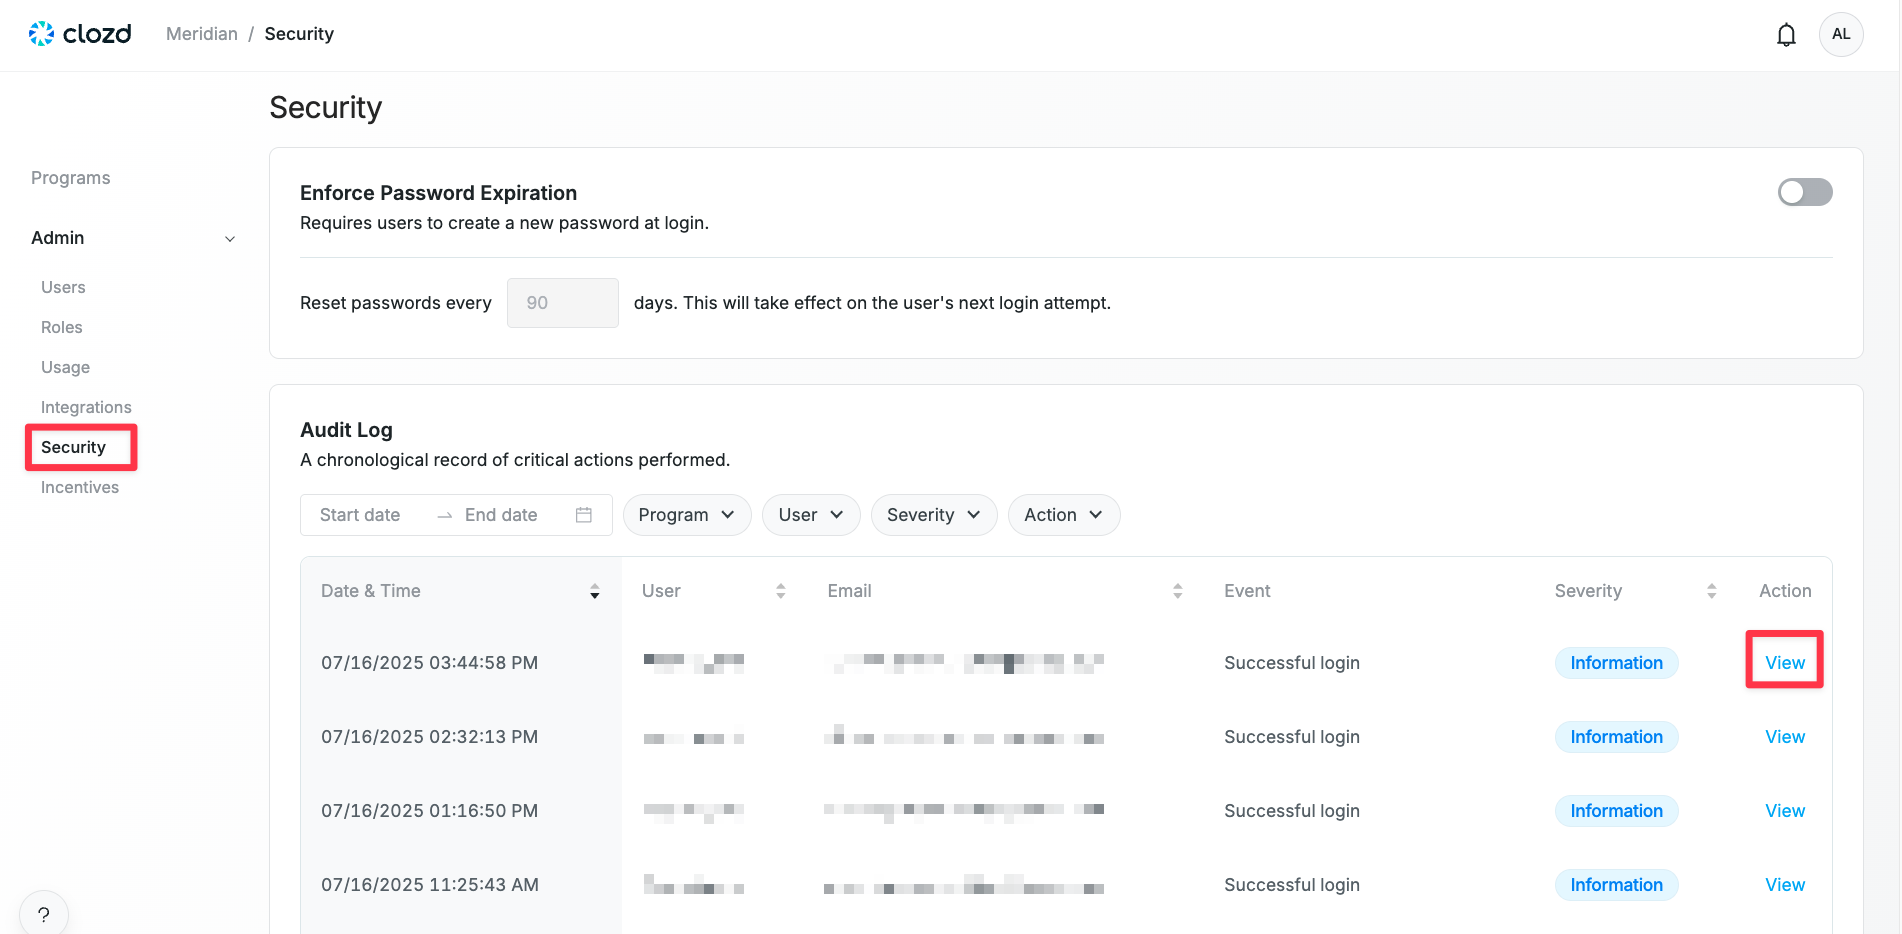Click Information badge for 02:32:13 PM row
Image resolution: width=1902 pixels, height=934 pixels.
coord(1616,737)
